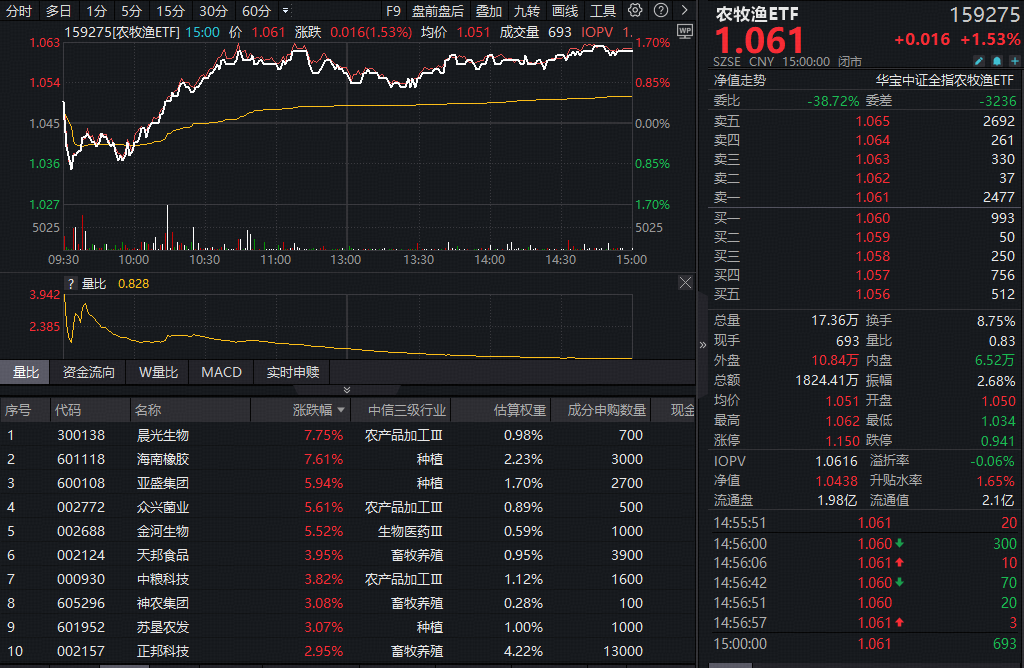The height and width of the screenshot is (668, 1024).
Task: Close the 量比 indicator panel
Action: tap(685, 283)
